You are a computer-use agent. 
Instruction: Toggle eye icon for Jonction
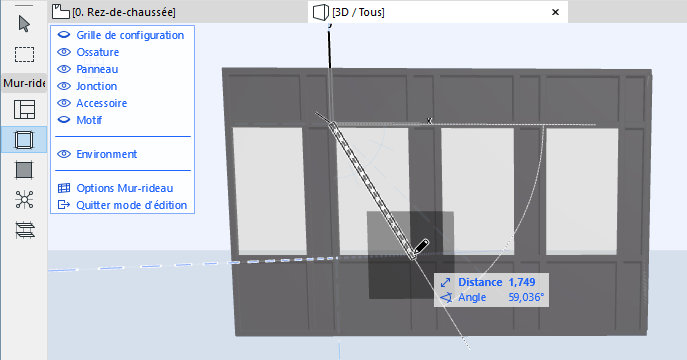[64, 86]
